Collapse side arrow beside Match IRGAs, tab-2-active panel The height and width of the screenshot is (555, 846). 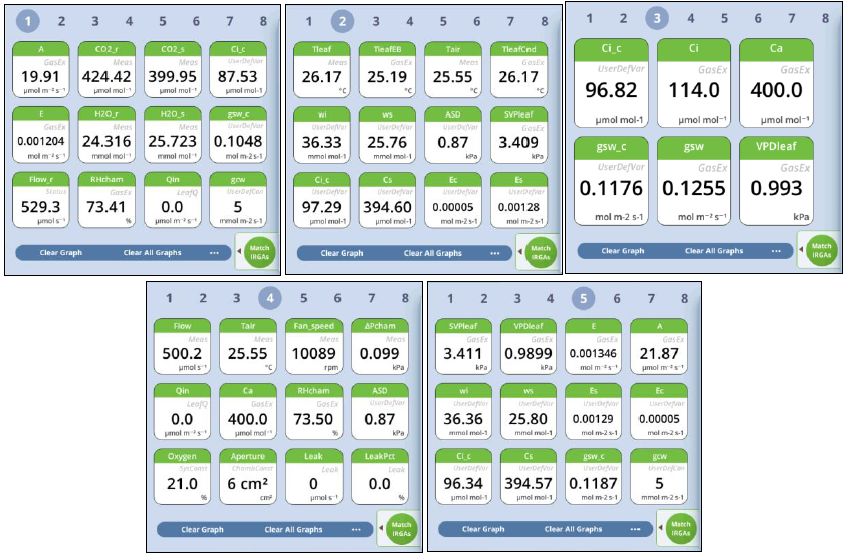(x=520, y=252)
